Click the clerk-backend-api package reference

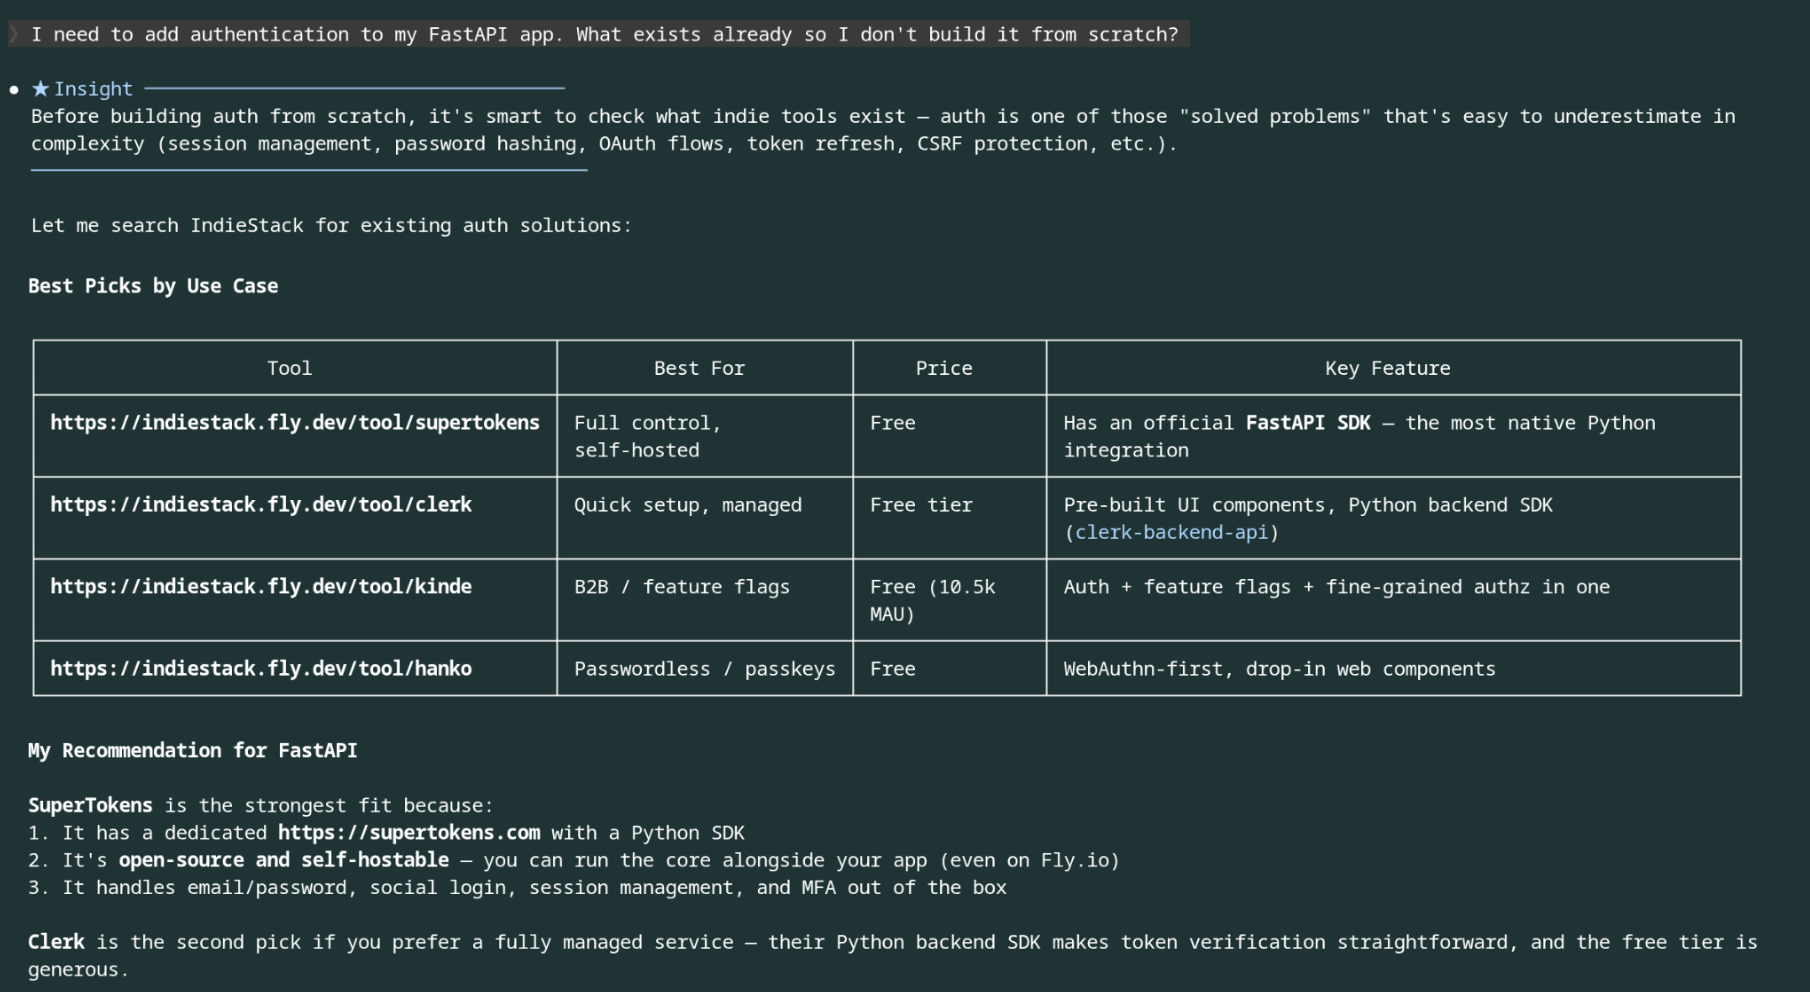click(x=1171, y=533)
